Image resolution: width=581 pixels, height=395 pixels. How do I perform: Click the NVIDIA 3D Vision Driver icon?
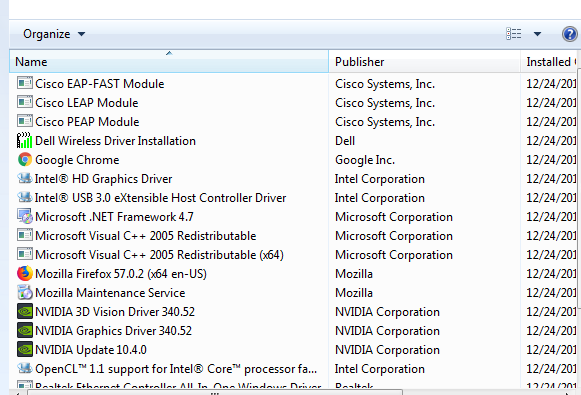tap(25, 311)
